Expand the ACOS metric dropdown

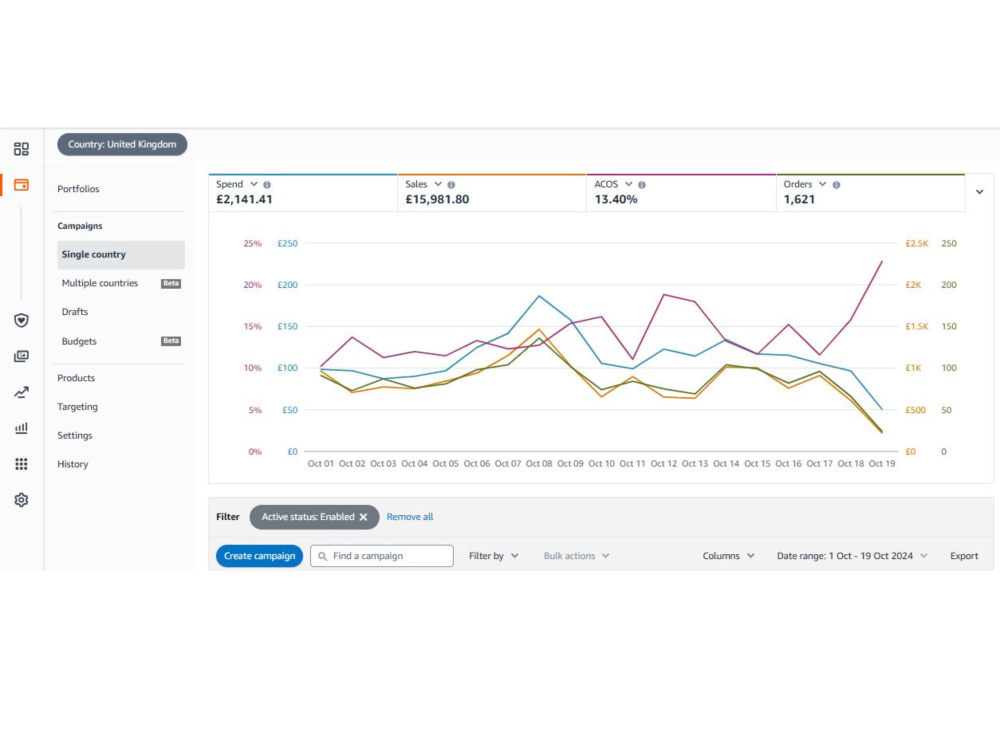coord(629,184)
